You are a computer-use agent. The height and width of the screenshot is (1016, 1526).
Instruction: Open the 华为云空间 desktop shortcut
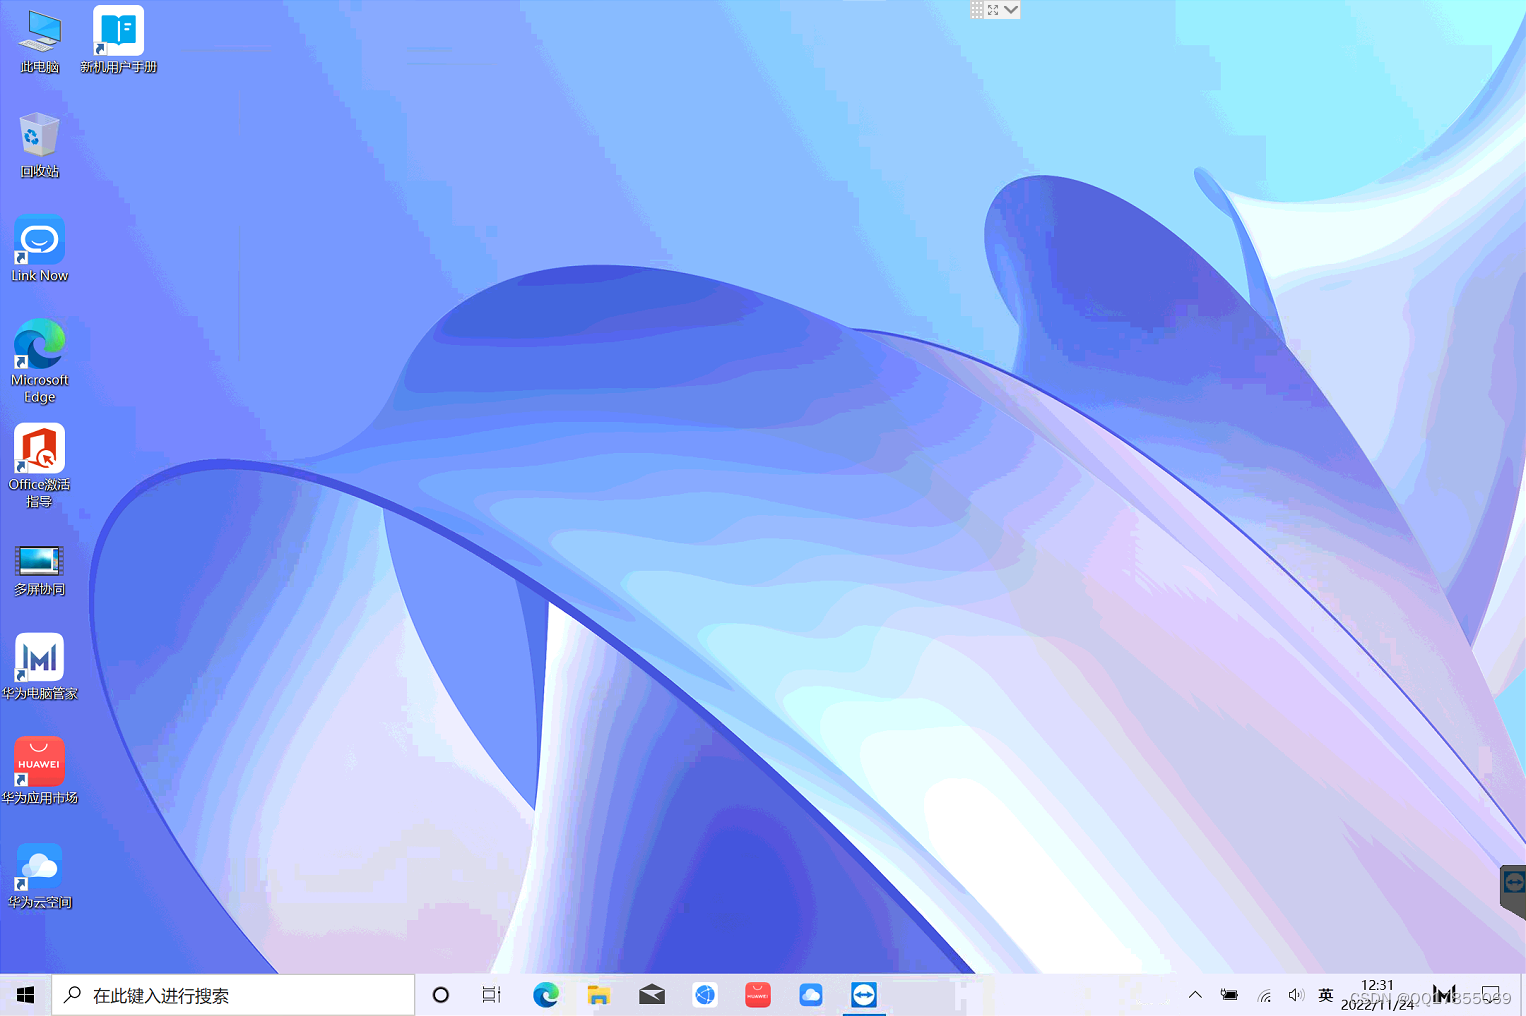click(x=39, y=875)
